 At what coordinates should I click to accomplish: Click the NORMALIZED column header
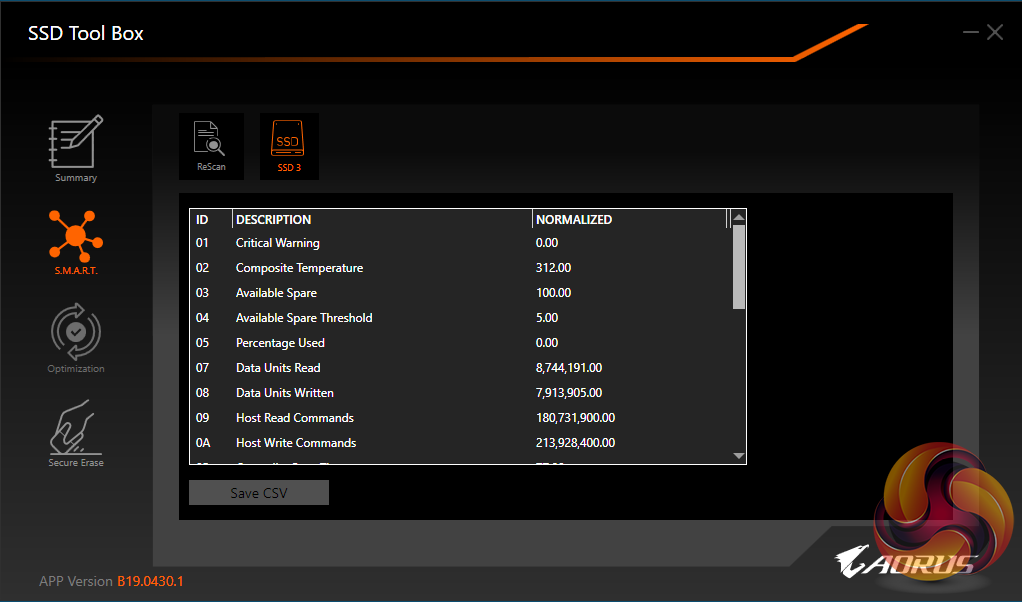[x=629, y=220]
